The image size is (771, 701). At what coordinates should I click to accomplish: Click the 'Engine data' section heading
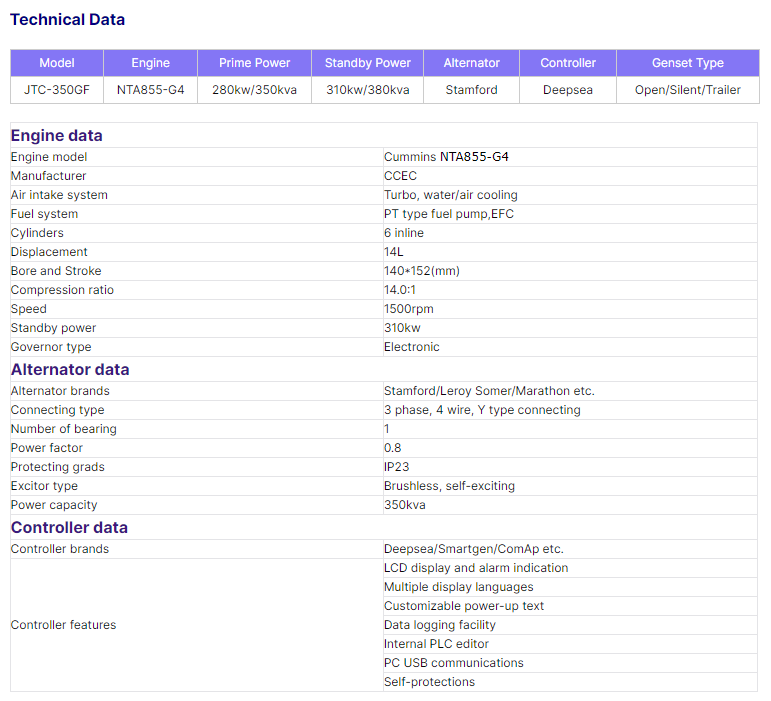57,136
